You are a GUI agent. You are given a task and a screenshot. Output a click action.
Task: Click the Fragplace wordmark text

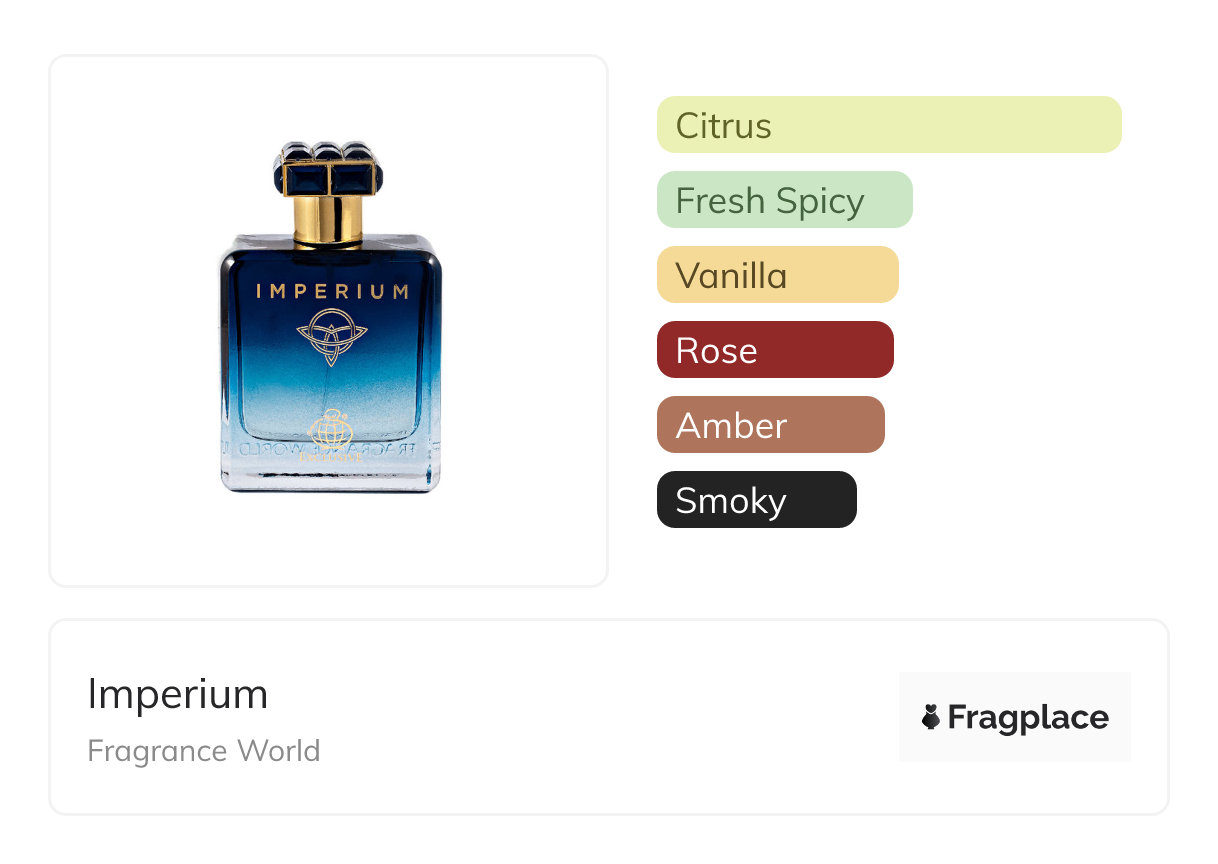(x=1028, y=718)
